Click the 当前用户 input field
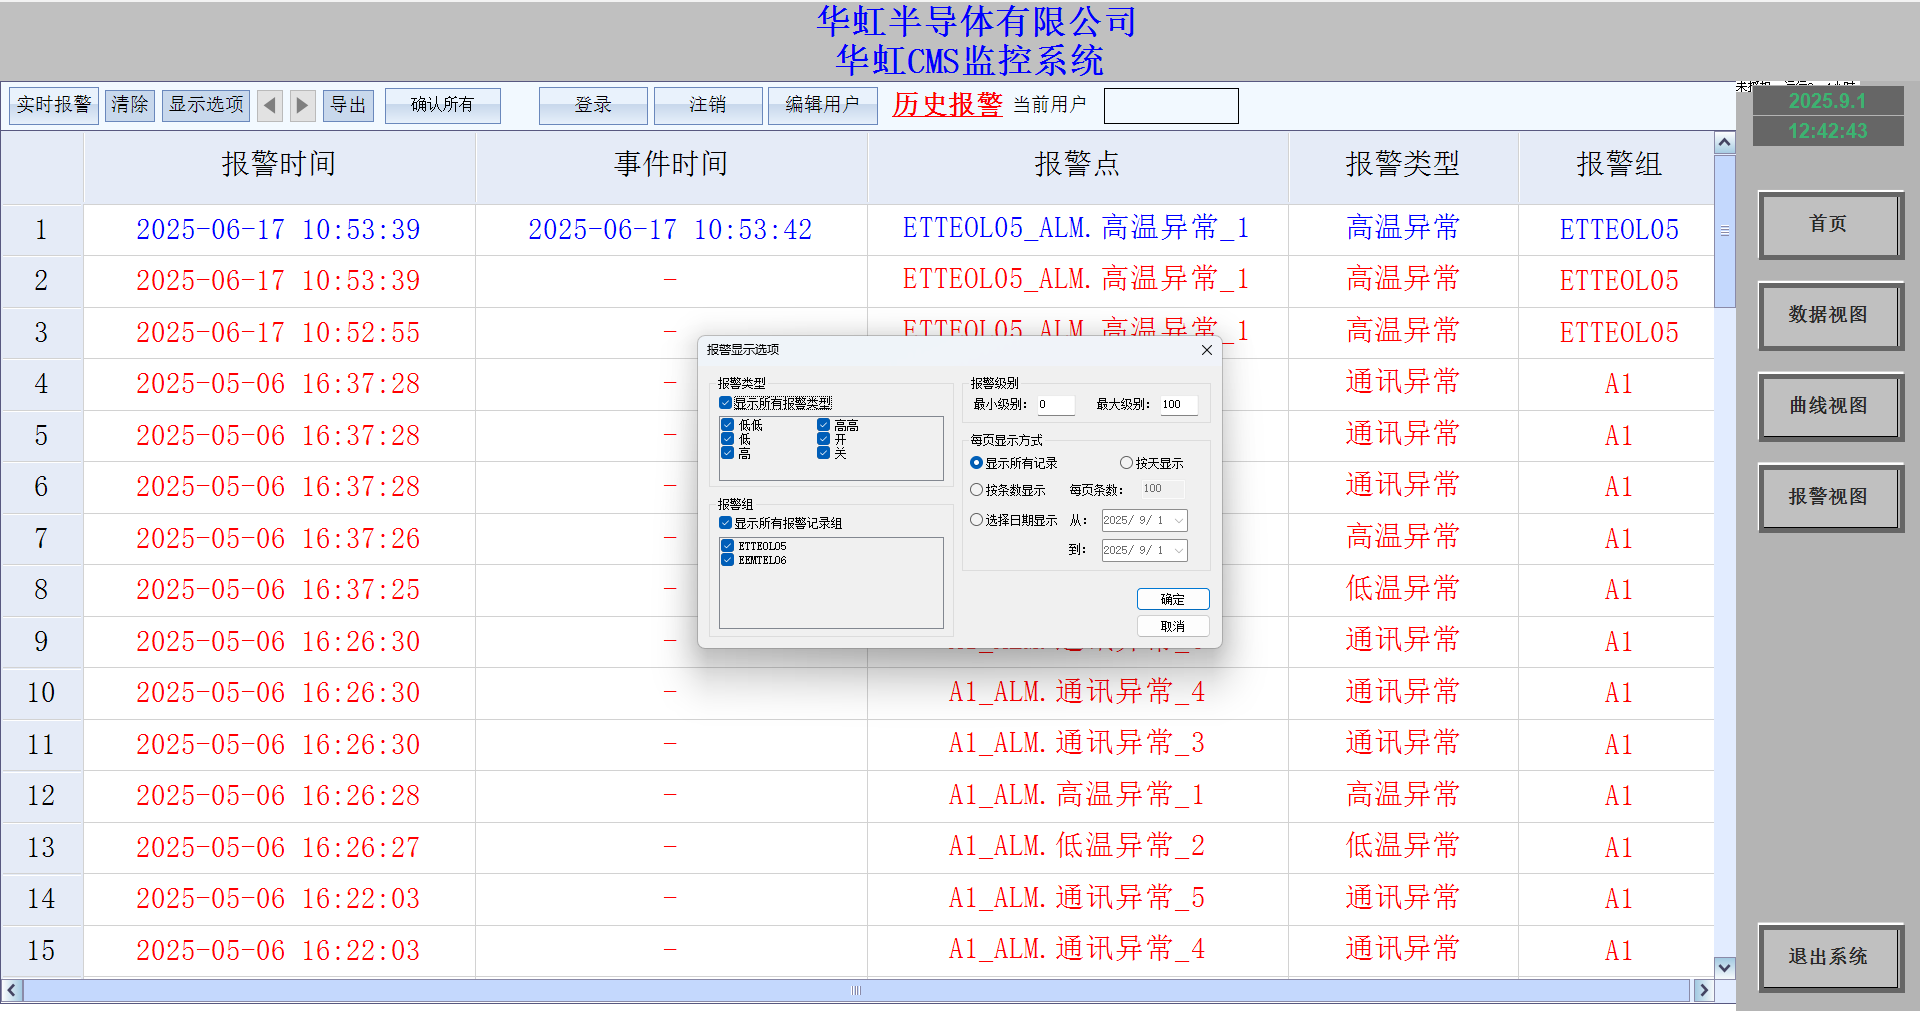1920x1011 pixels. click(1171, 105)
